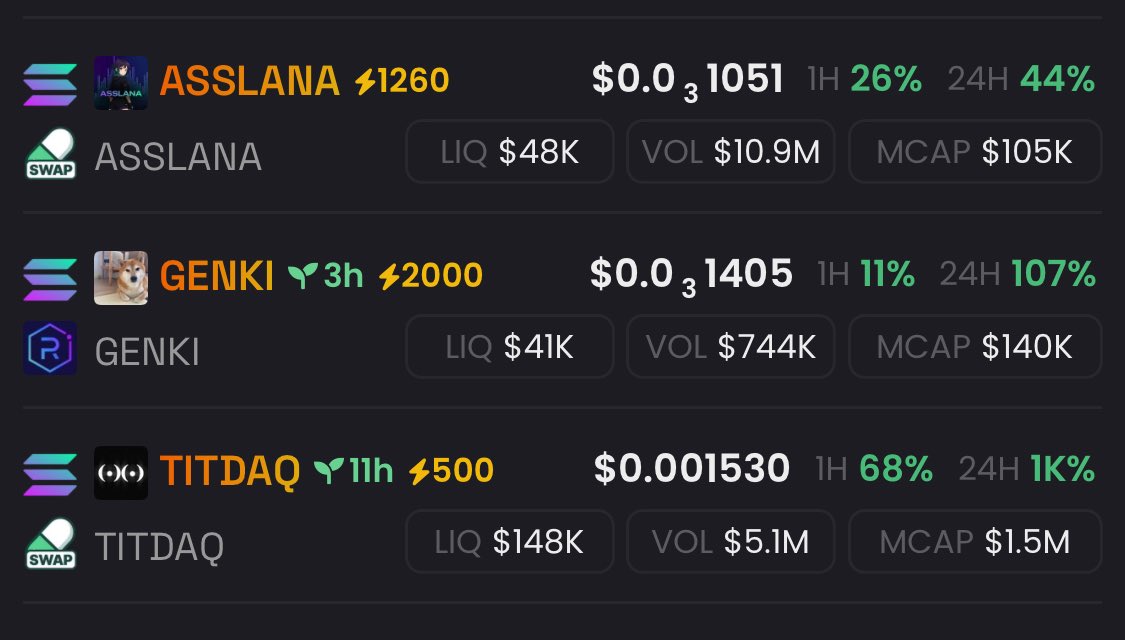Click the SWAP pill icon under ASSLANA
Image resolution: width=1125 pixels, height=640 pixels.
(50, 154)
